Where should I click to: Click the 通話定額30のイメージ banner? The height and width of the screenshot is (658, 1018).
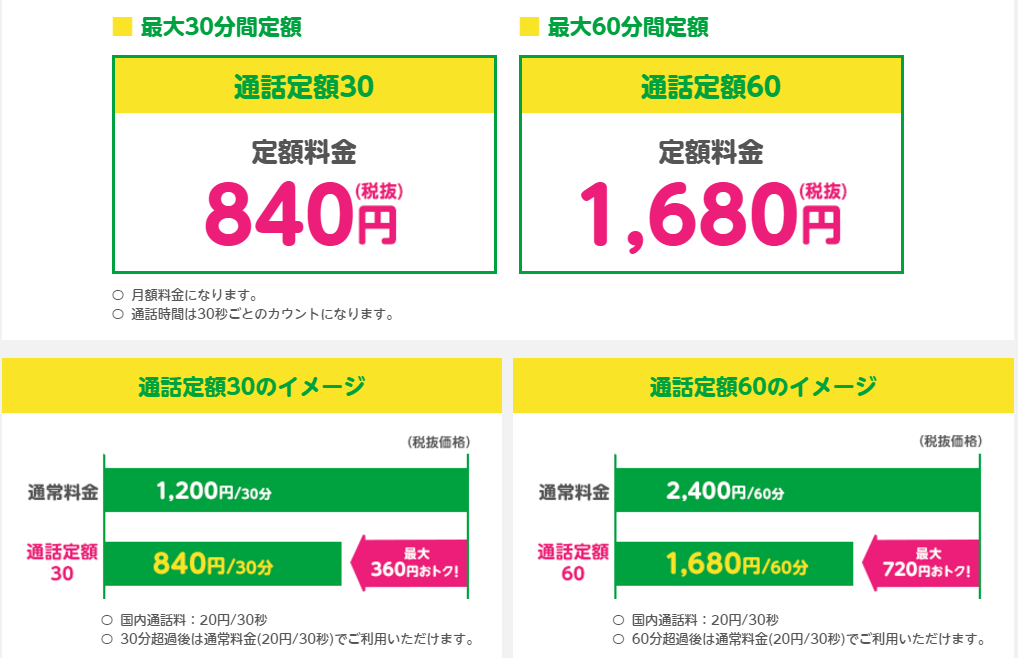(x=252, y=385)
